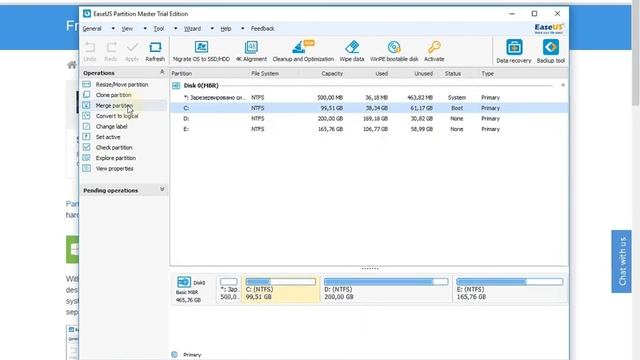This screenshot has height=360, width=640.
Task: Click the Check partition icon
Action: tap(87, 147)
